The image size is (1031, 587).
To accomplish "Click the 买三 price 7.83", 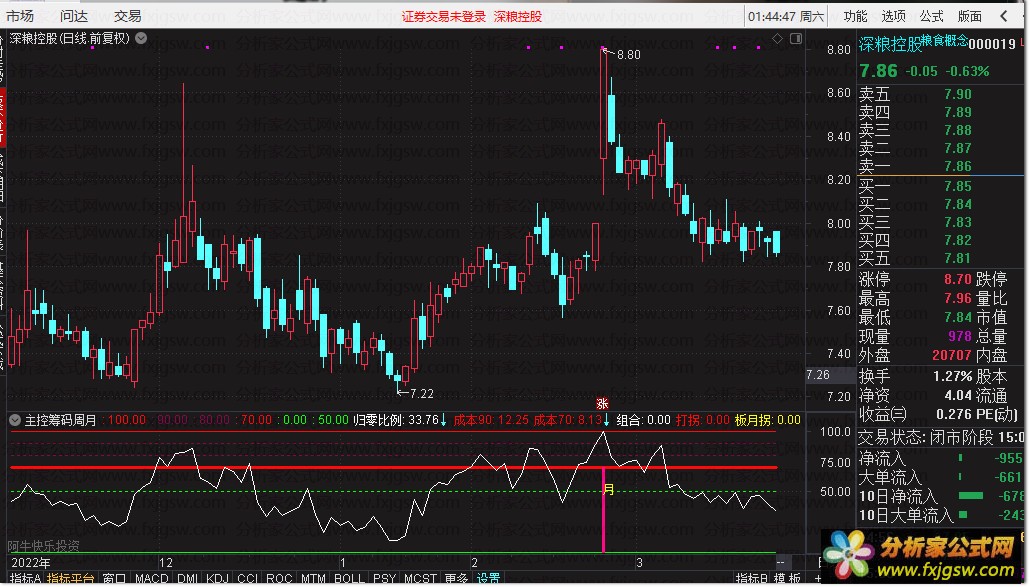I will tap(958, 222).
